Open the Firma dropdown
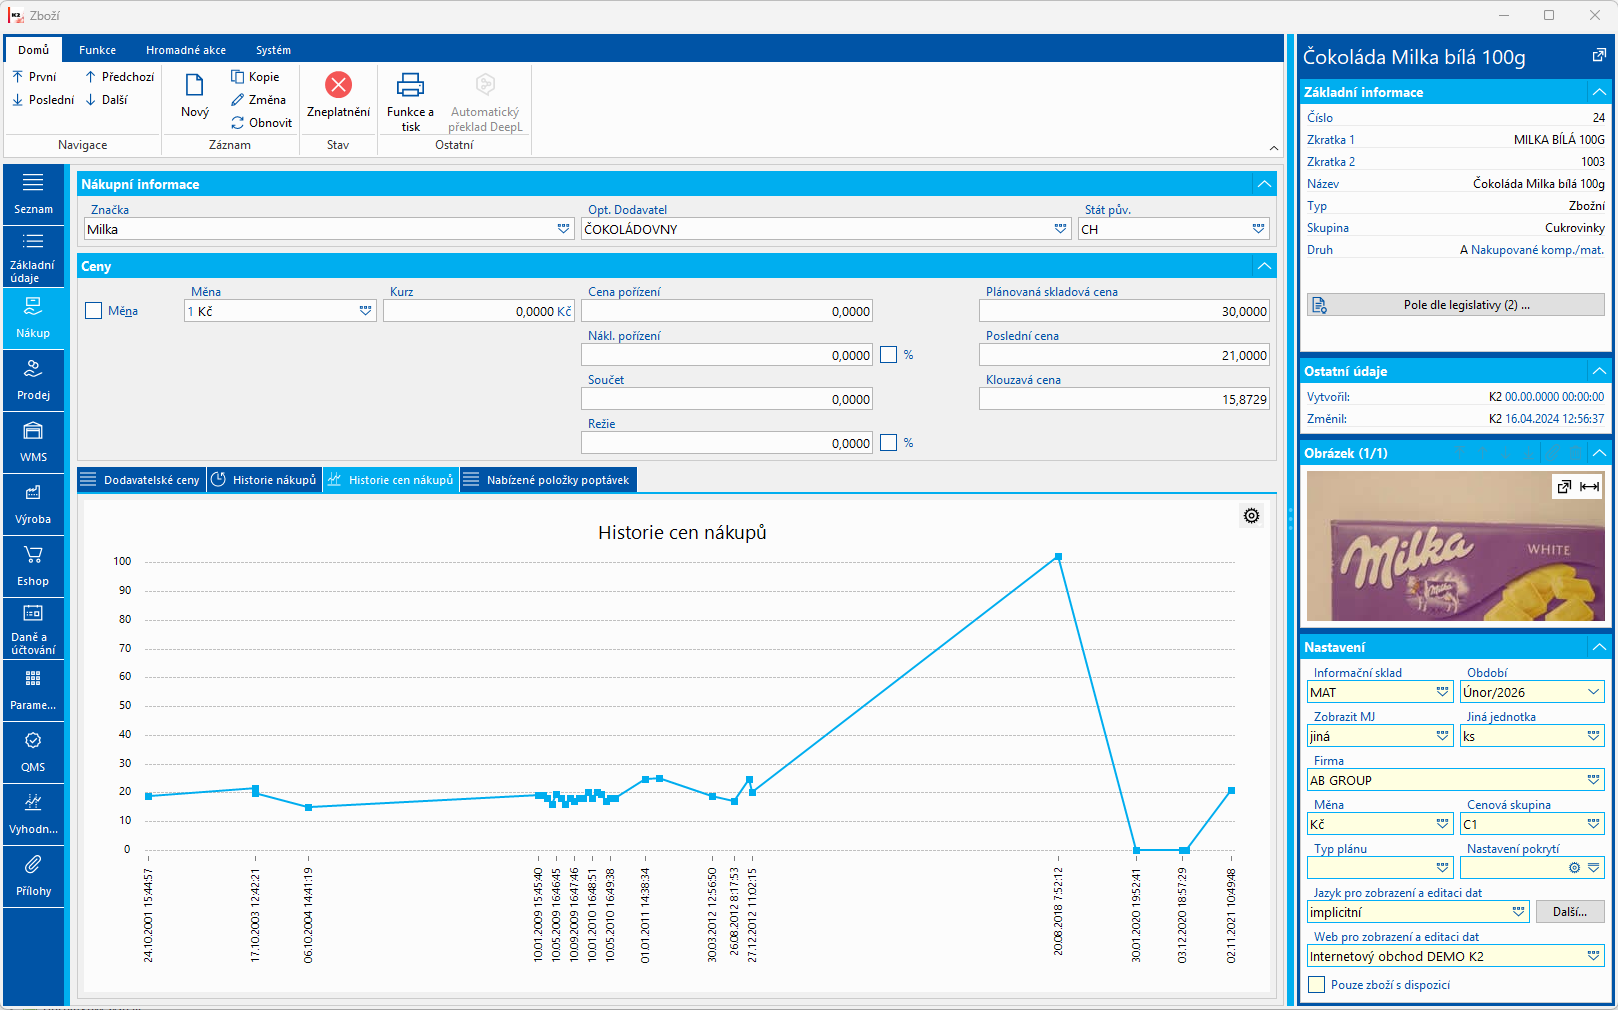This screenshot has height=1010, width=1618. coord(1594,780)
